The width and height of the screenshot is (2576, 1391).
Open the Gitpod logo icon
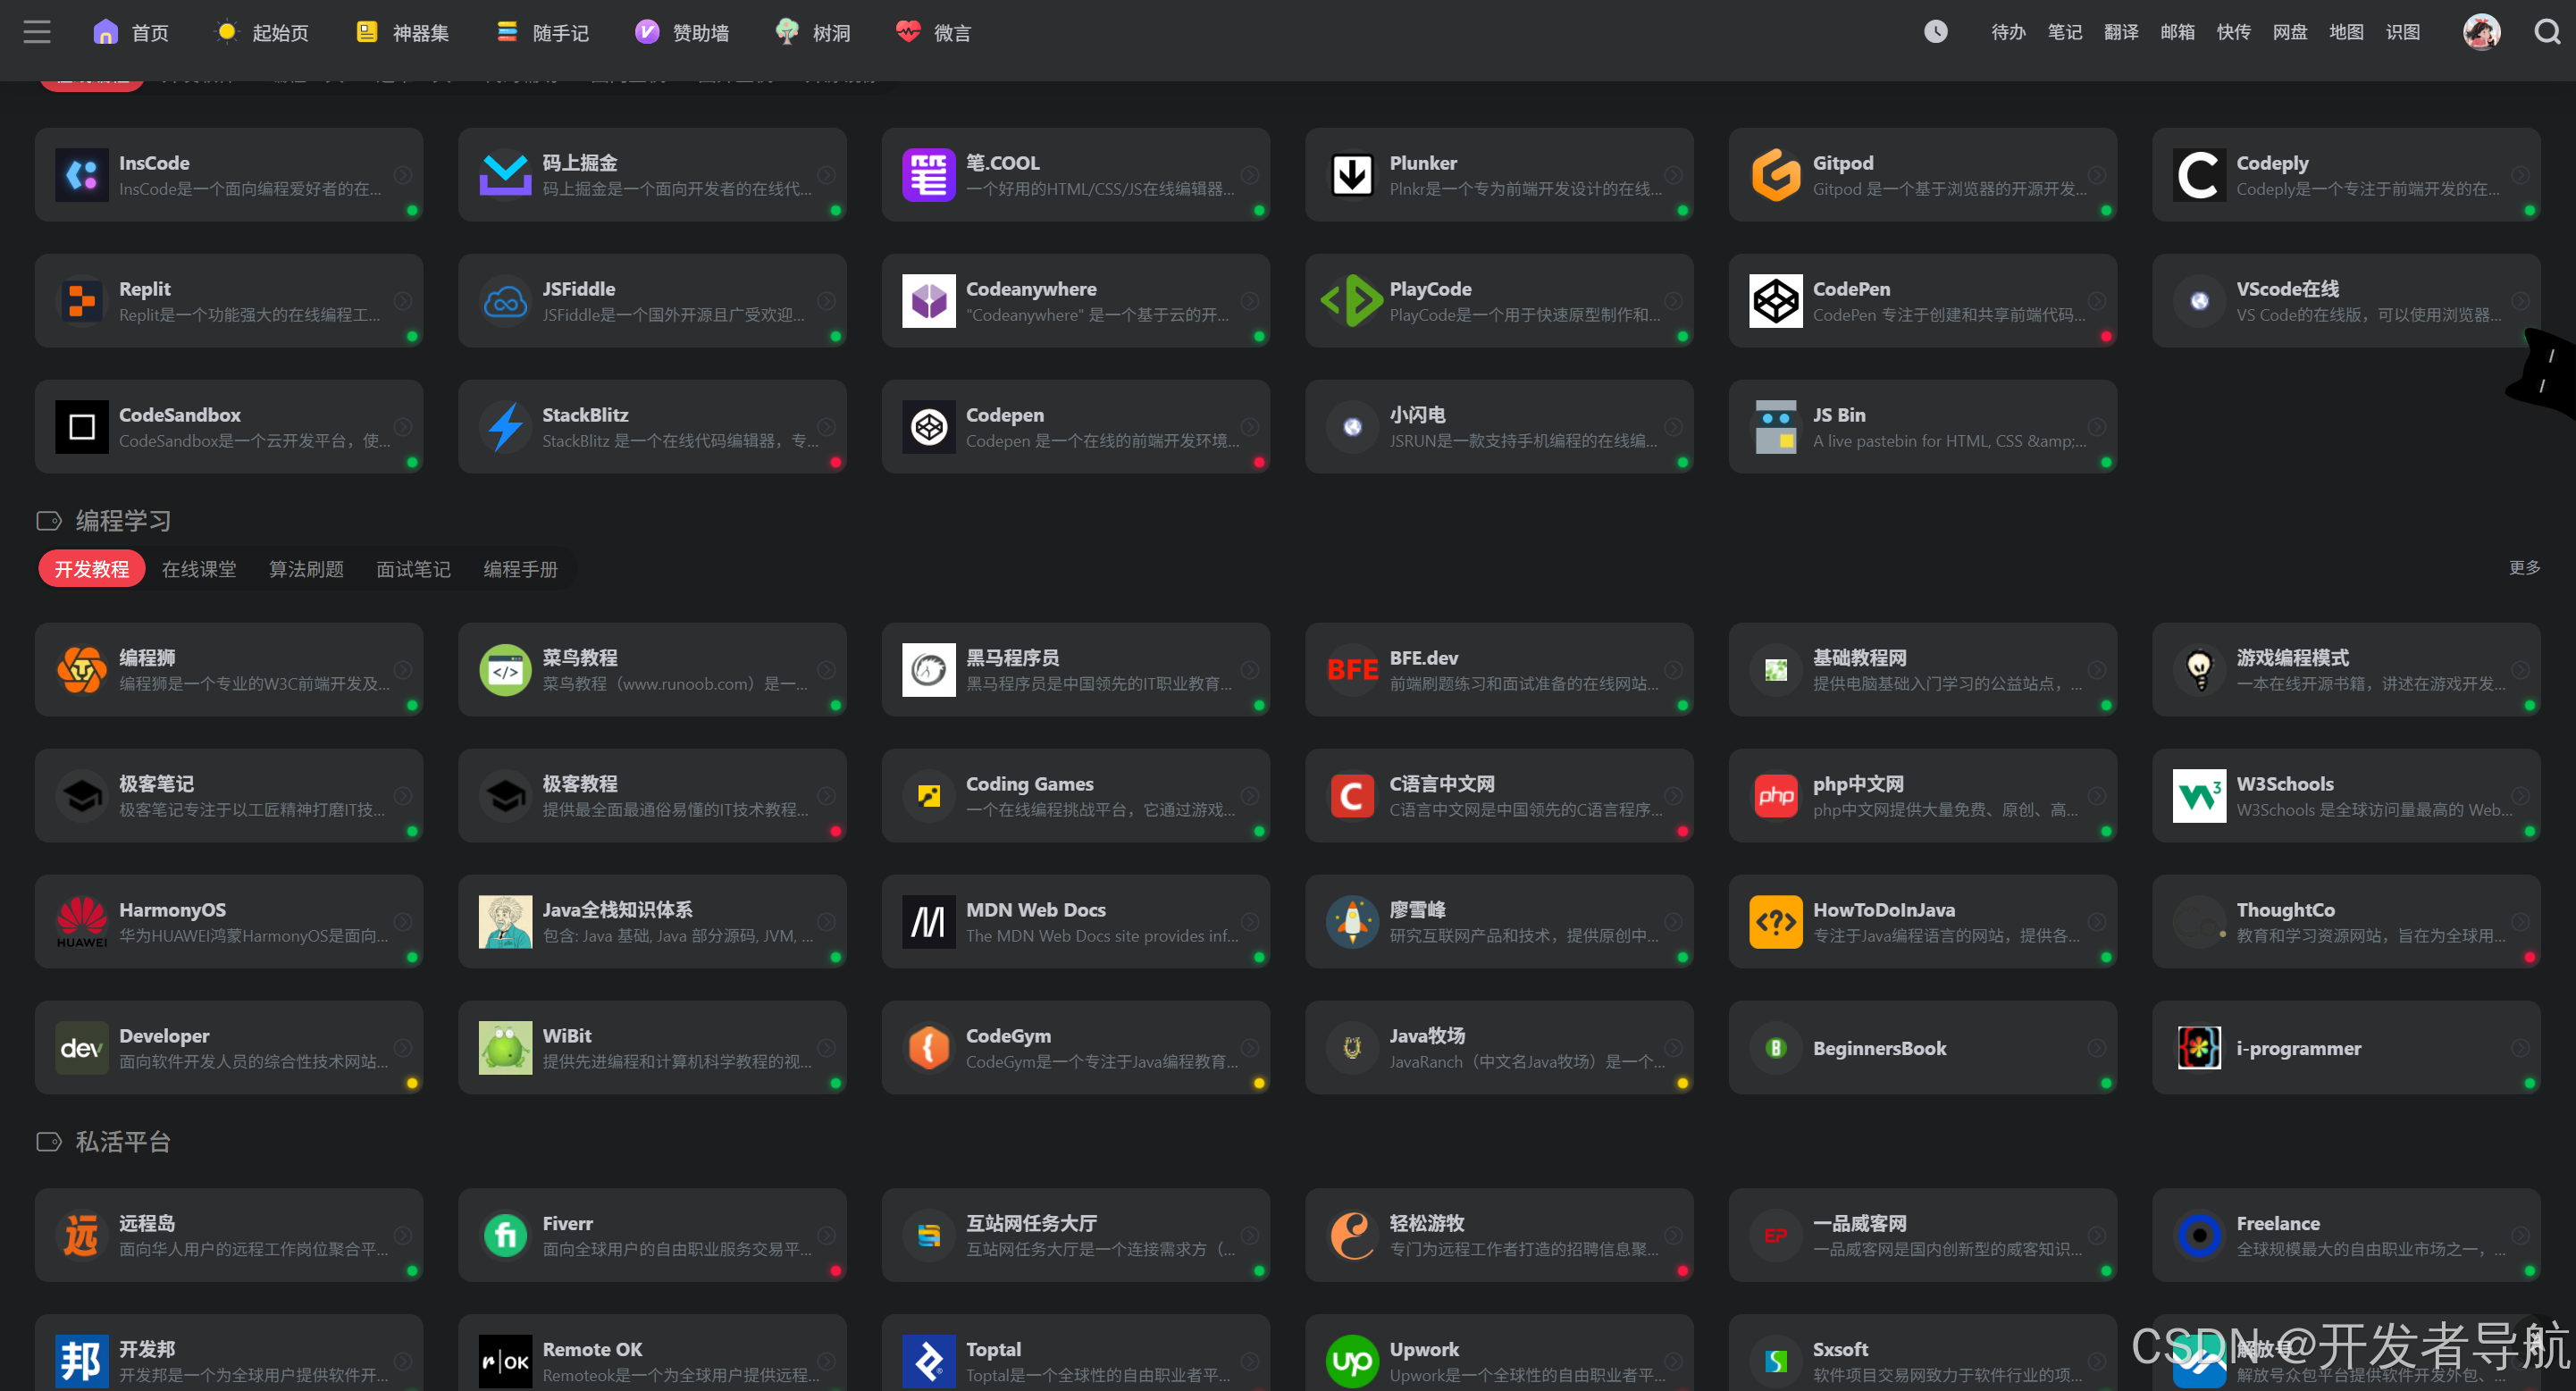point(1776,175)
